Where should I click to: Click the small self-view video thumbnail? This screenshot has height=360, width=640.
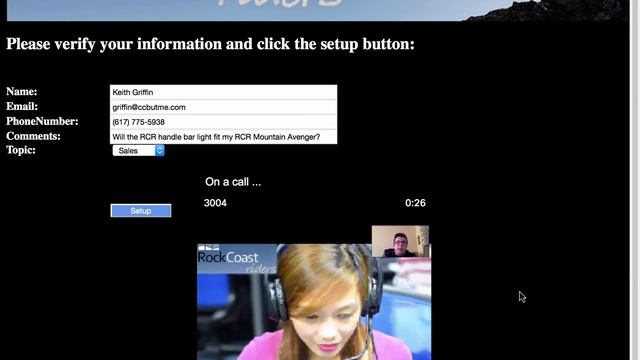(x=400, y=241)
